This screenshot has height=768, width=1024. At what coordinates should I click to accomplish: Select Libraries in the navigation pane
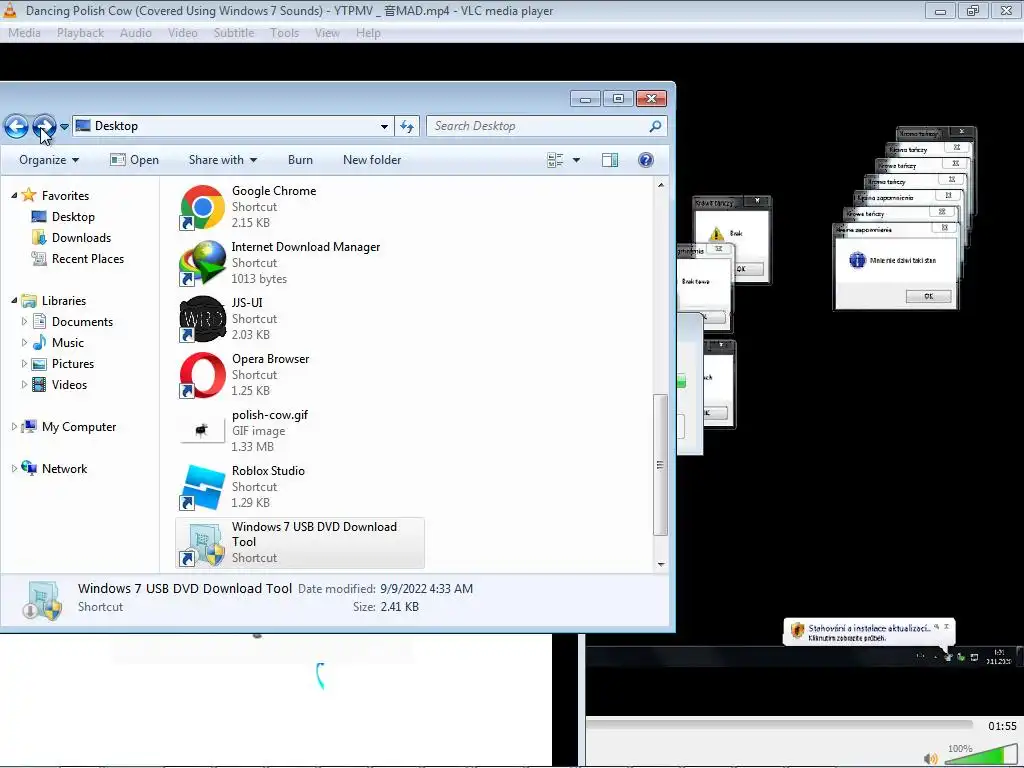[x=54, y=300]
